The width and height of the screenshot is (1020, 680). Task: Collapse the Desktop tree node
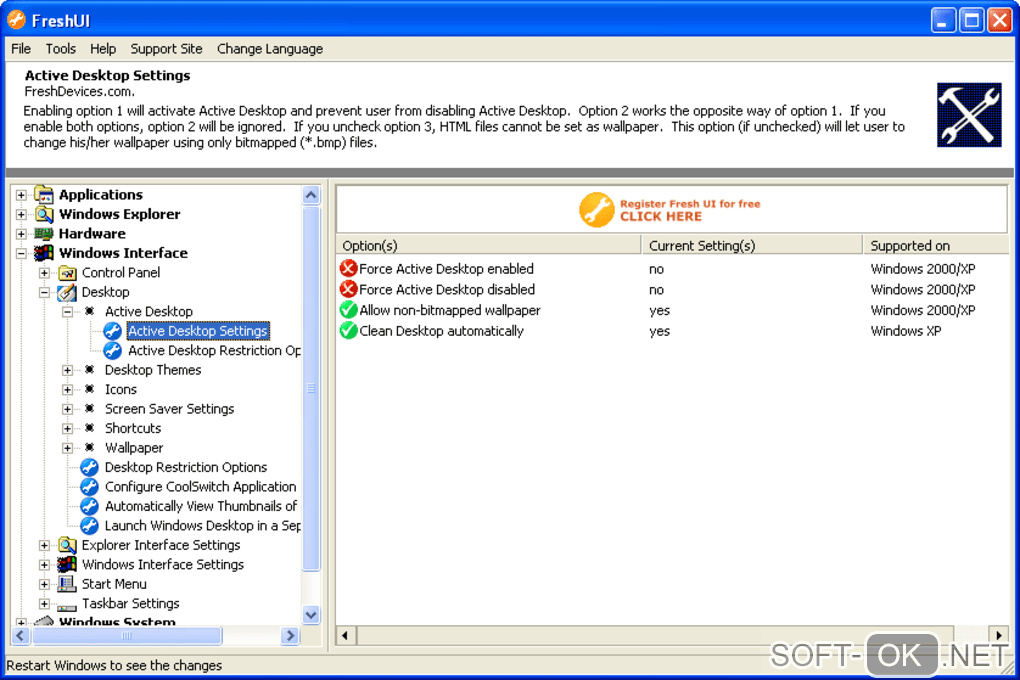tap(44, 292)
